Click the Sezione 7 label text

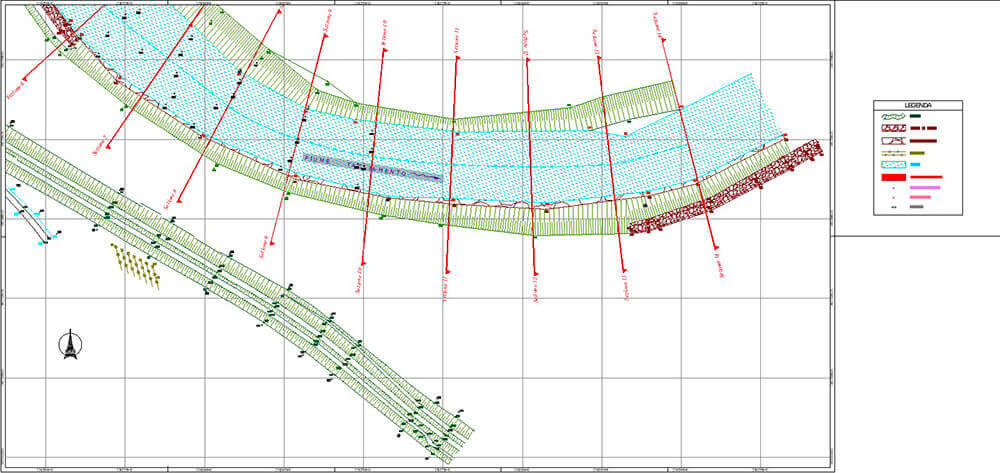[x=99, y=145]
